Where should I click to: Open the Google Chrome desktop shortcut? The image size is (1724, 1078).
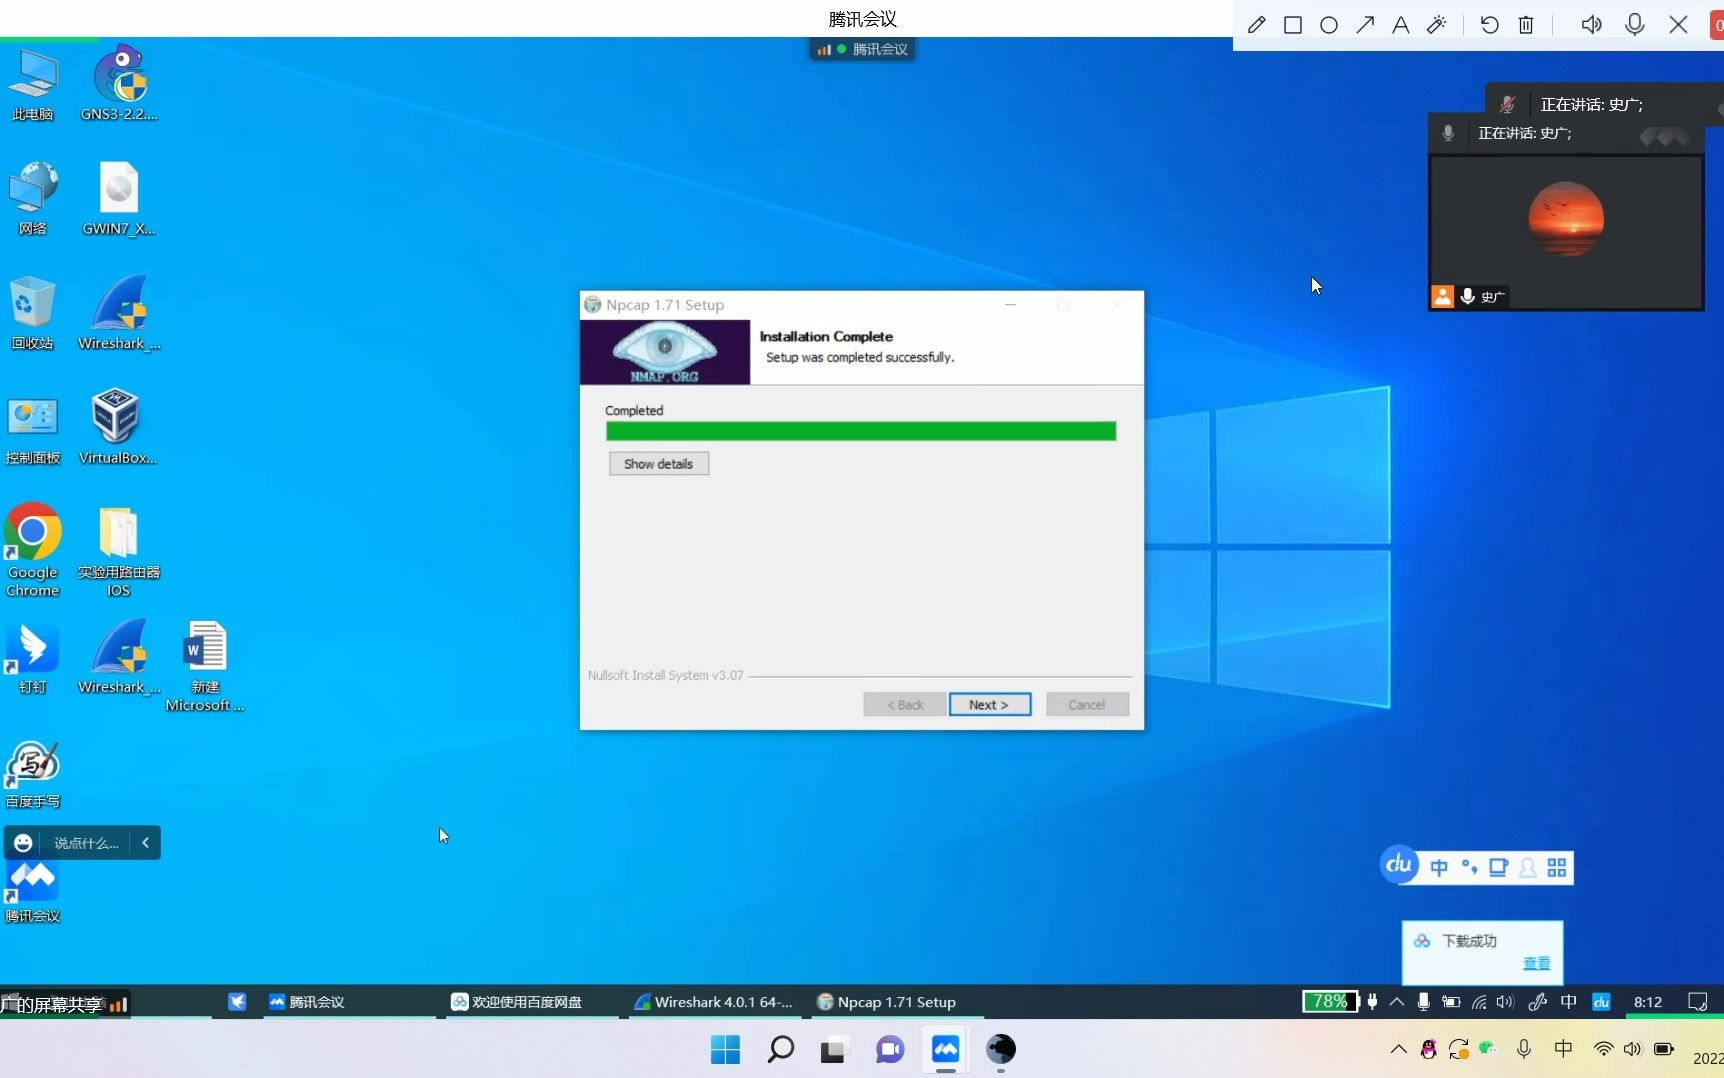(x=33, y=550)
